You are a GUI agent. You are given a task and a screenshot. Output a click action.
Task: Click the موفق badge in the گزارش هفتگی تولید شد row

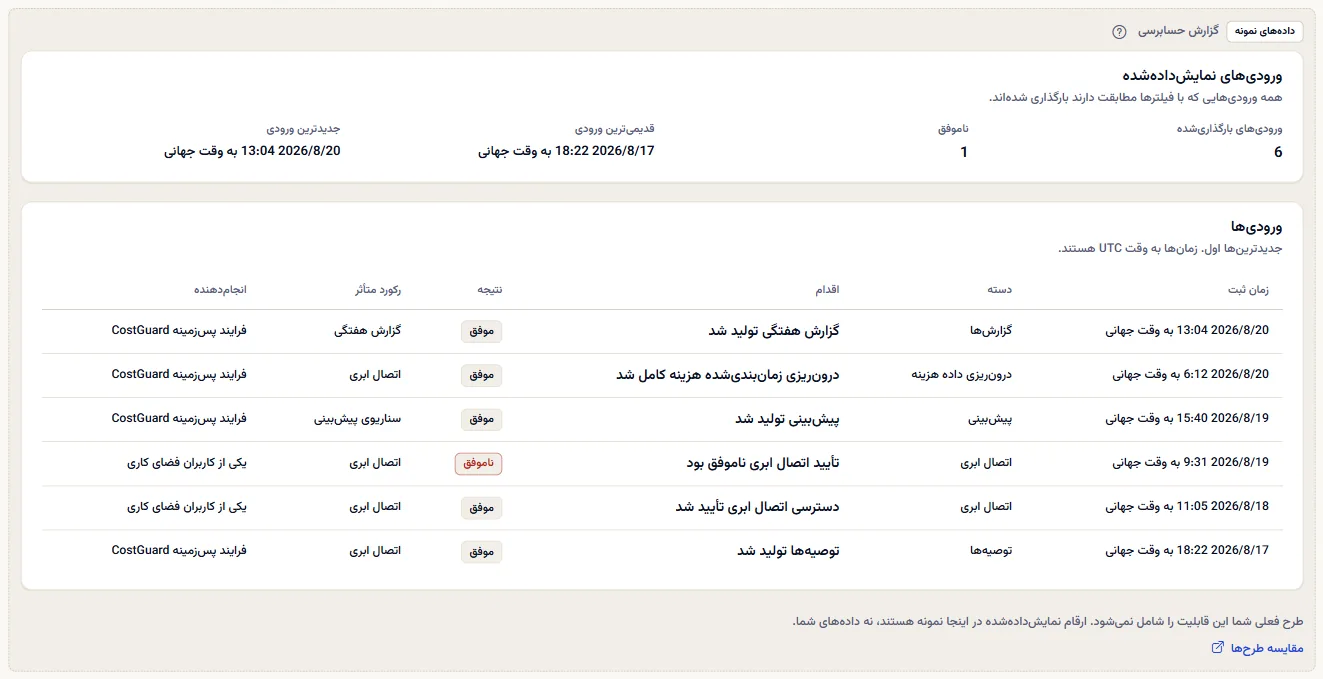[x=482, y=331]
